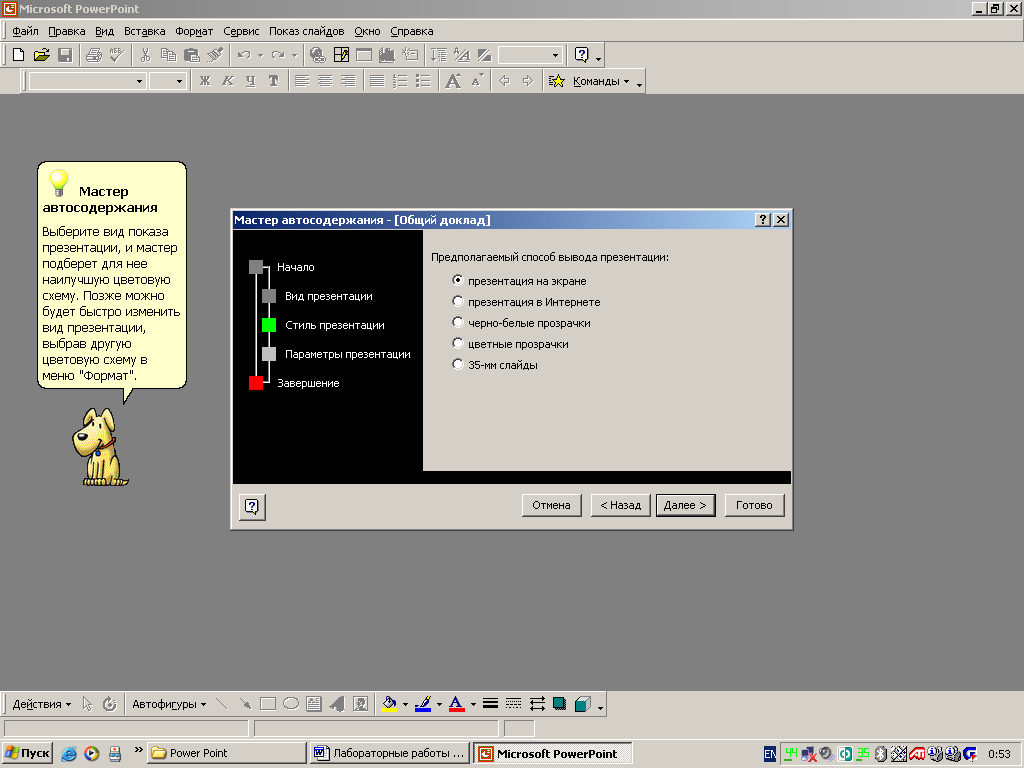The height and width of the screenshot is (768, 1024).
Task: Switch to 'Лабораторные работы' Word taskbar item
Action: pos(389,753)
